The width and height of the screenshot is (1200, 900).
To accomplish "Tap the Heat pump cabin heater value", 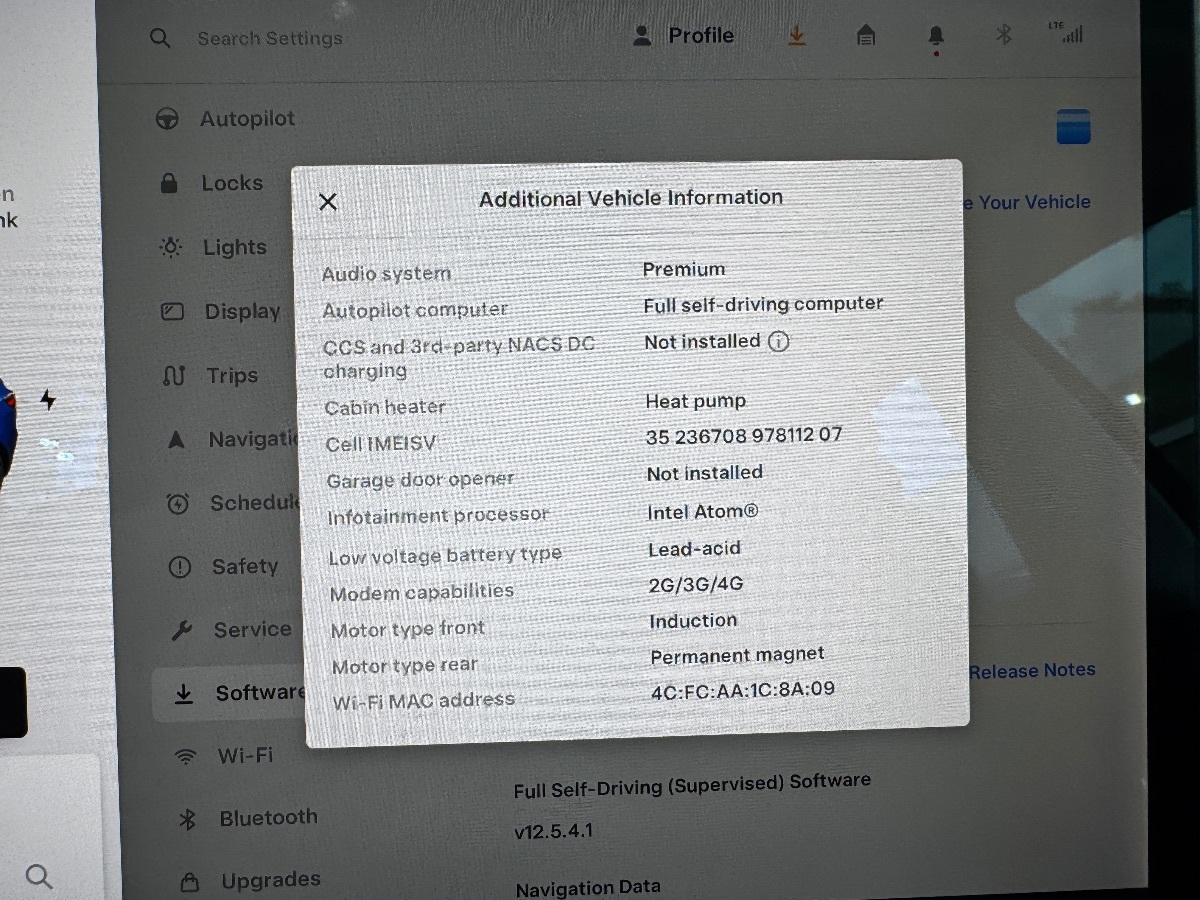I will tap(696, 402).
